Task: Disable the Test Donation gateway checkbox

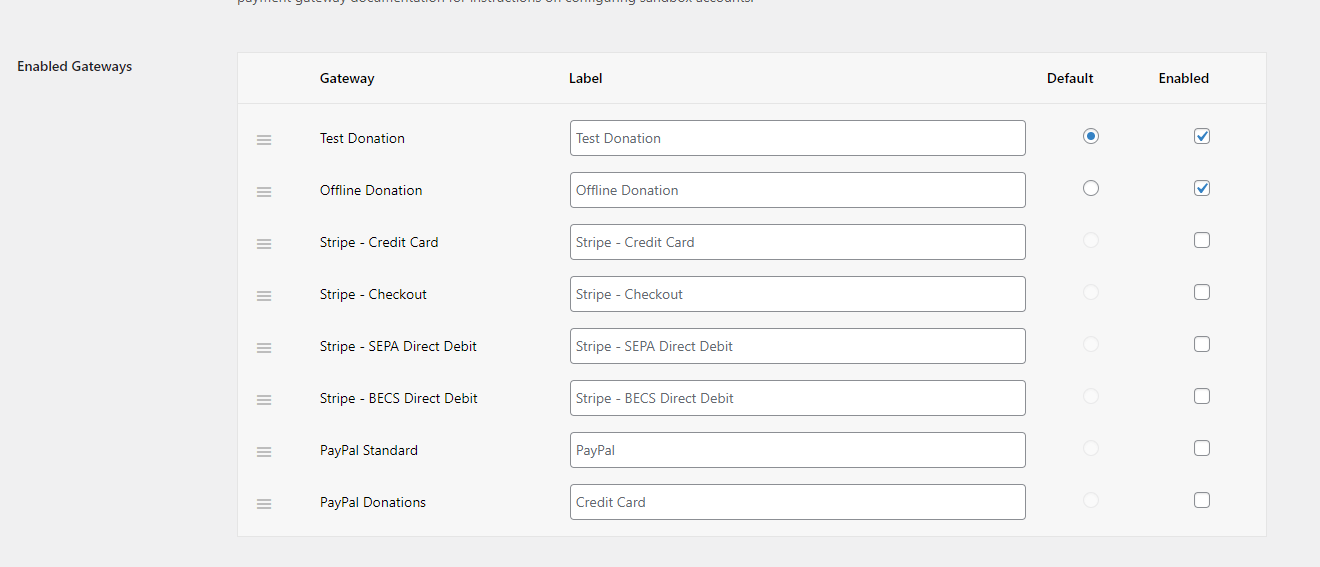Action: coord(1202,136)
